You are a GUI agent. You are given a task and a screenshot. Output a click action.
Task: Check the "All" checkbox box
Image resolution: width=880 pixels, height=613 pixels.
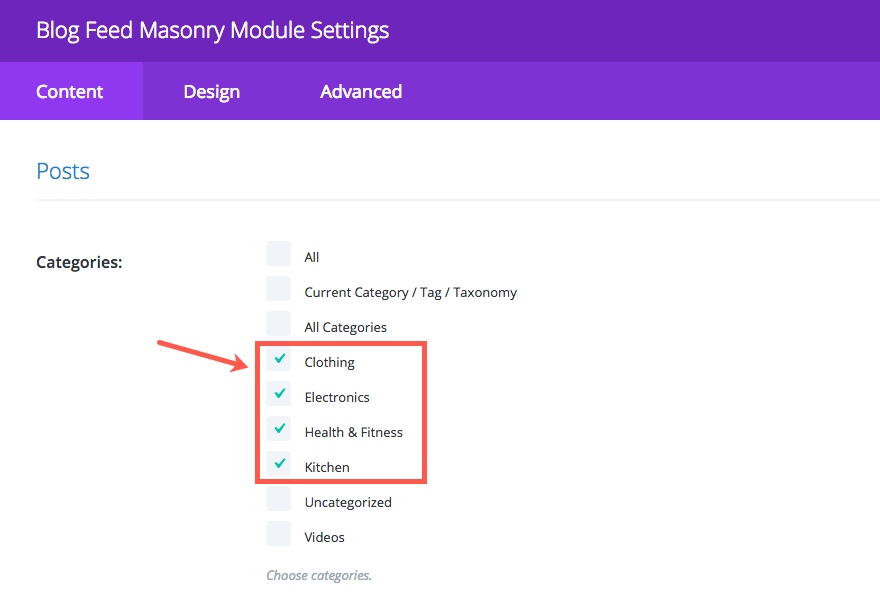279,254
